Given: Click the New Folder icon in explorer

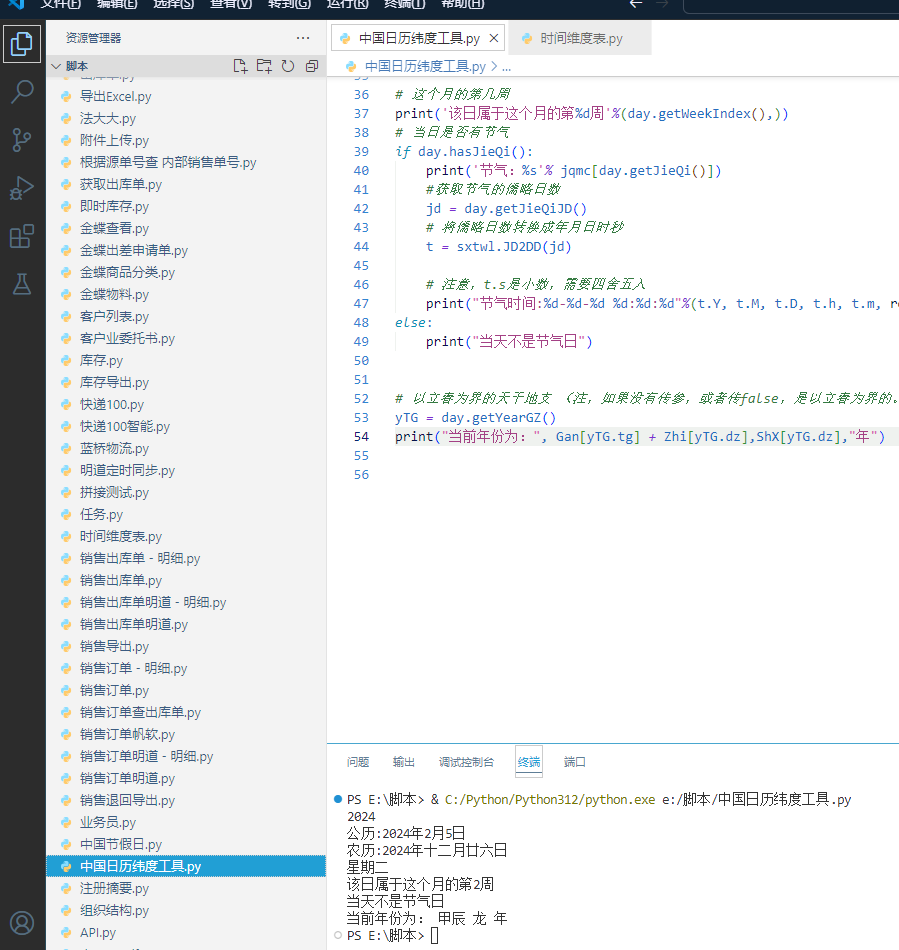Looking at the screenshot, I should tap(264, 66).
